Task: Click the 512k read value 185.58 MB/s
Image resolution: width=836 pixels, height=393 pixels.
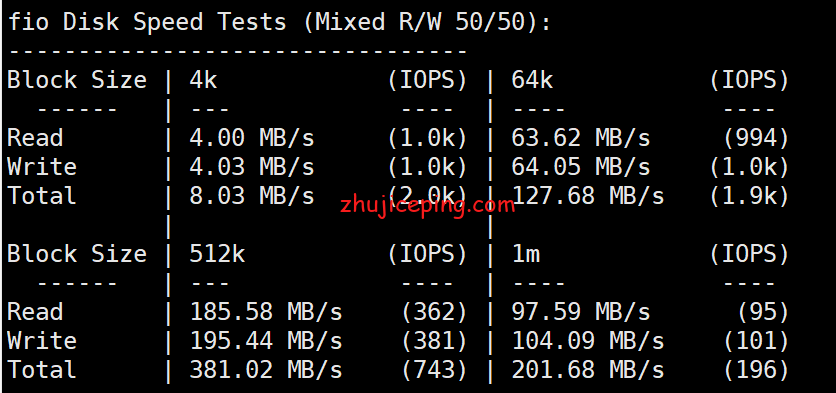Action: [x=266, y=312]
